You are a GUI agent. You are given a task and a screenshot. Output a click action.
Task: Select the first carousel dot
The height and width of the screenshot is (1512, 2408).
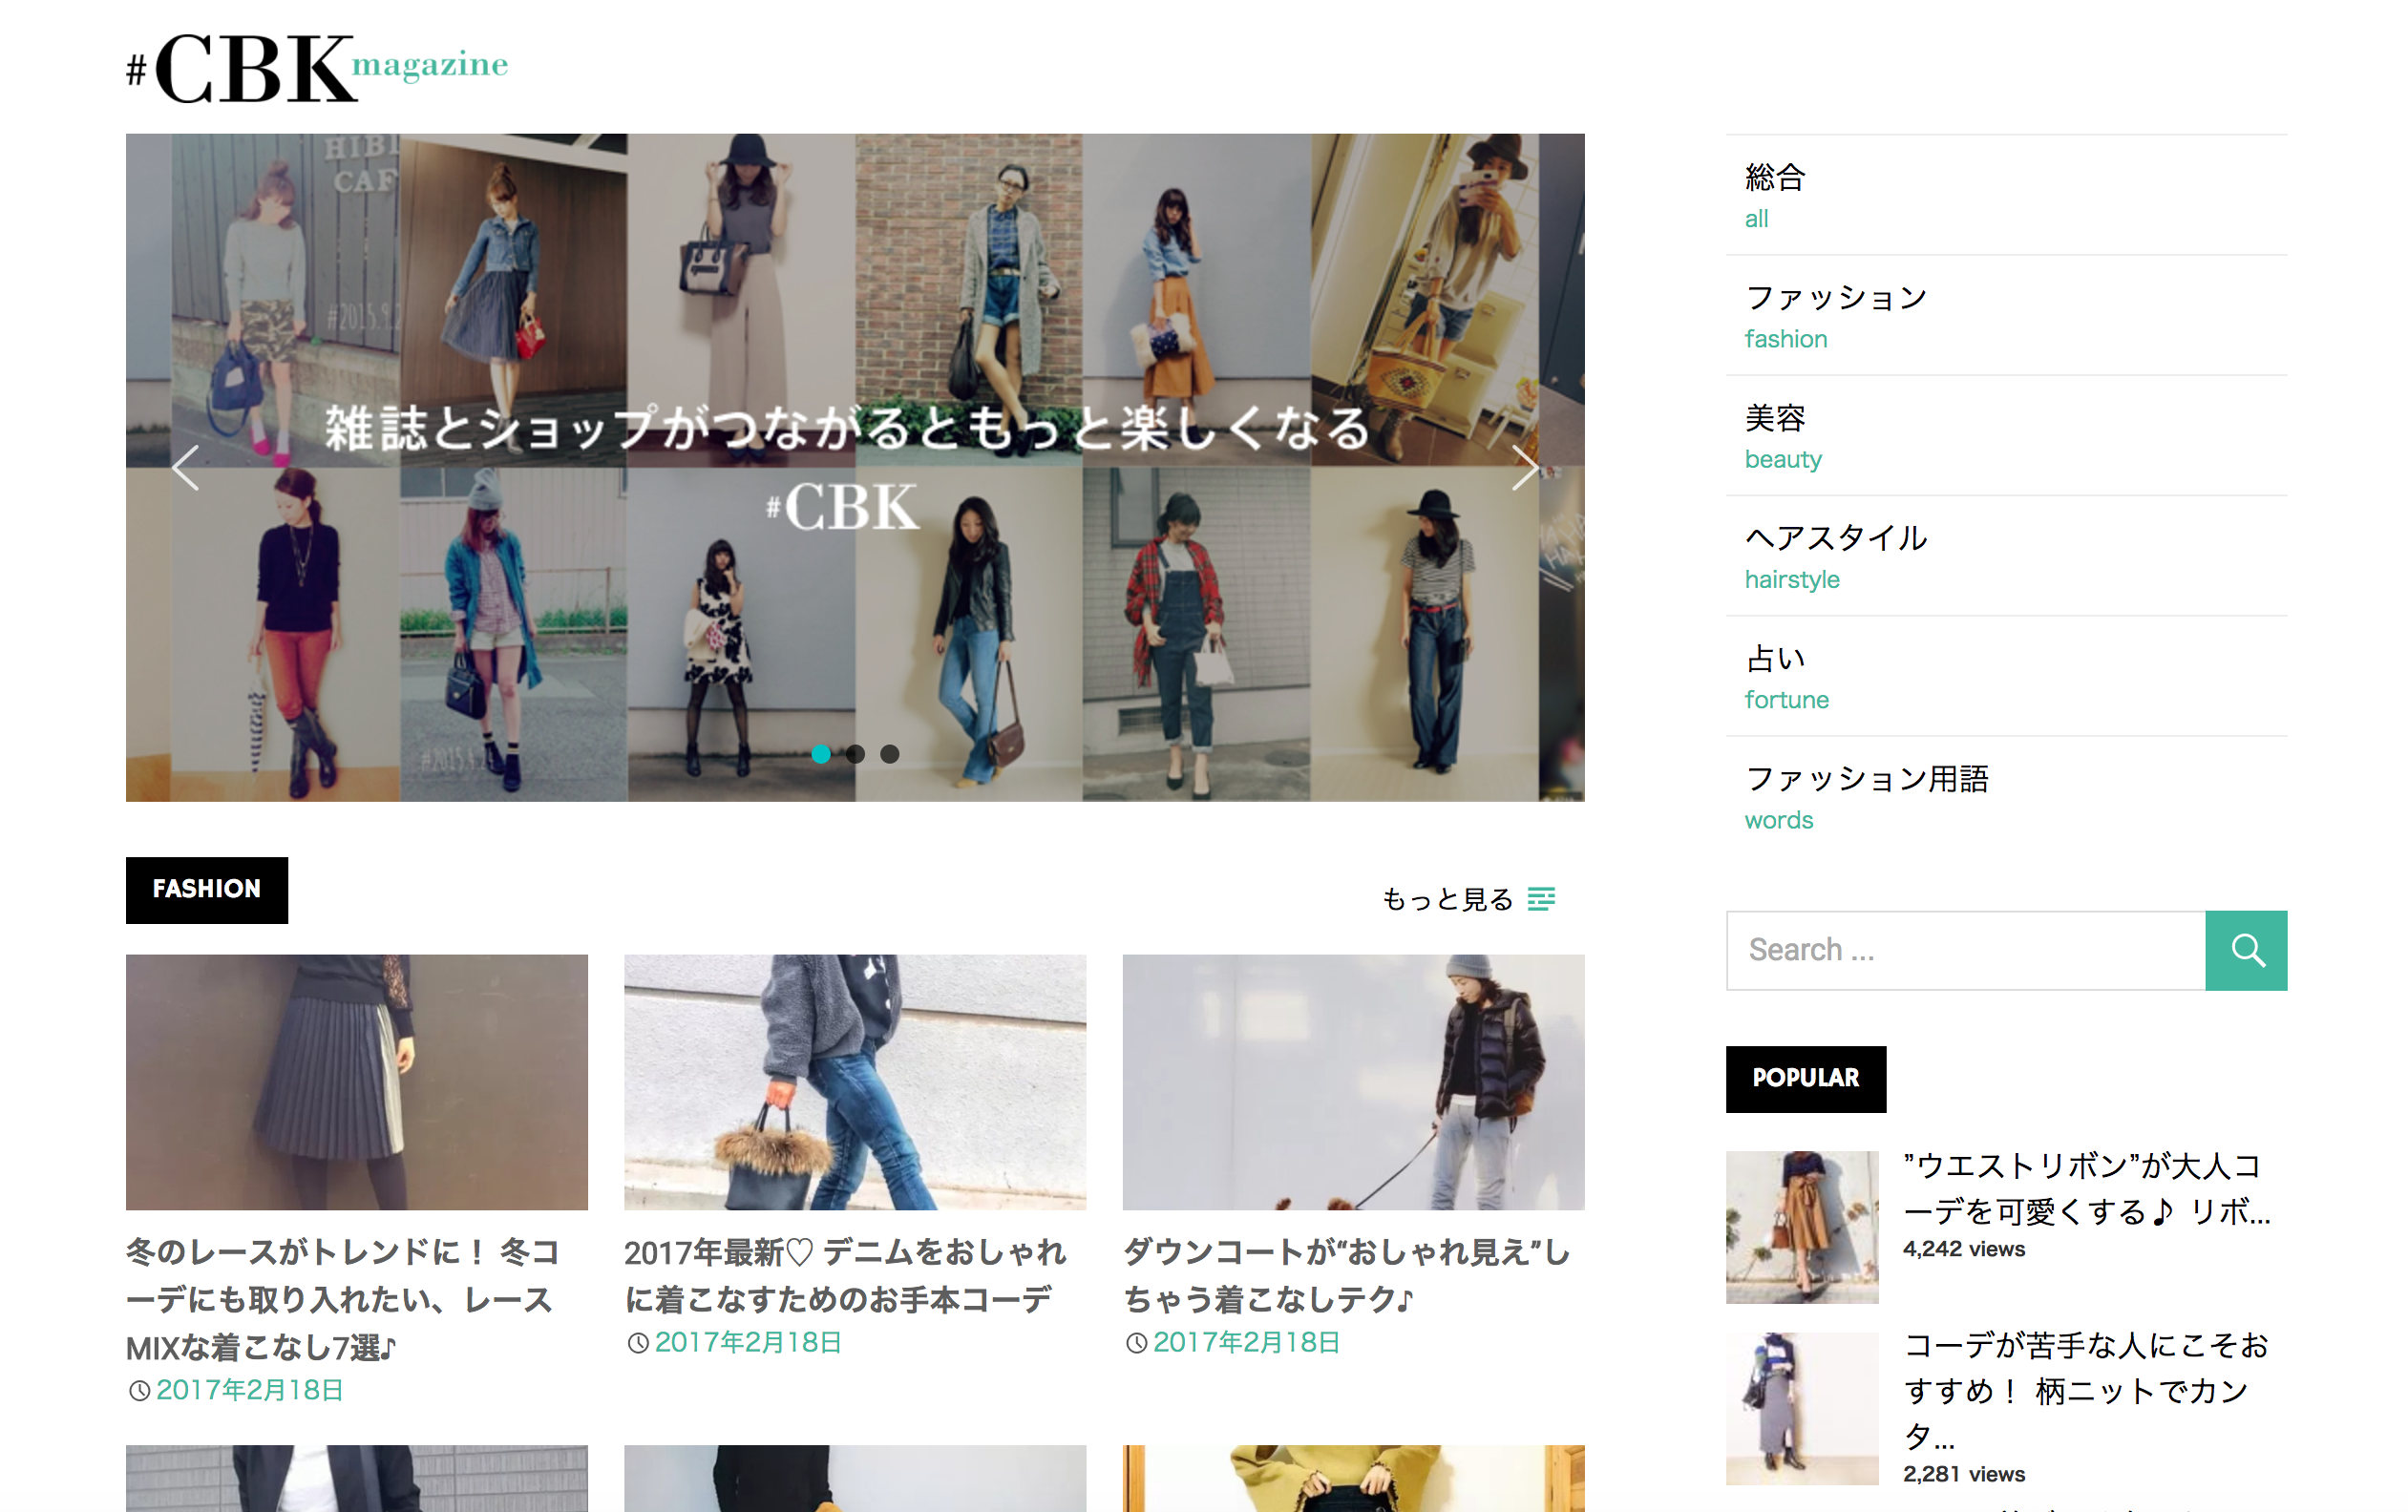point(821,754)
